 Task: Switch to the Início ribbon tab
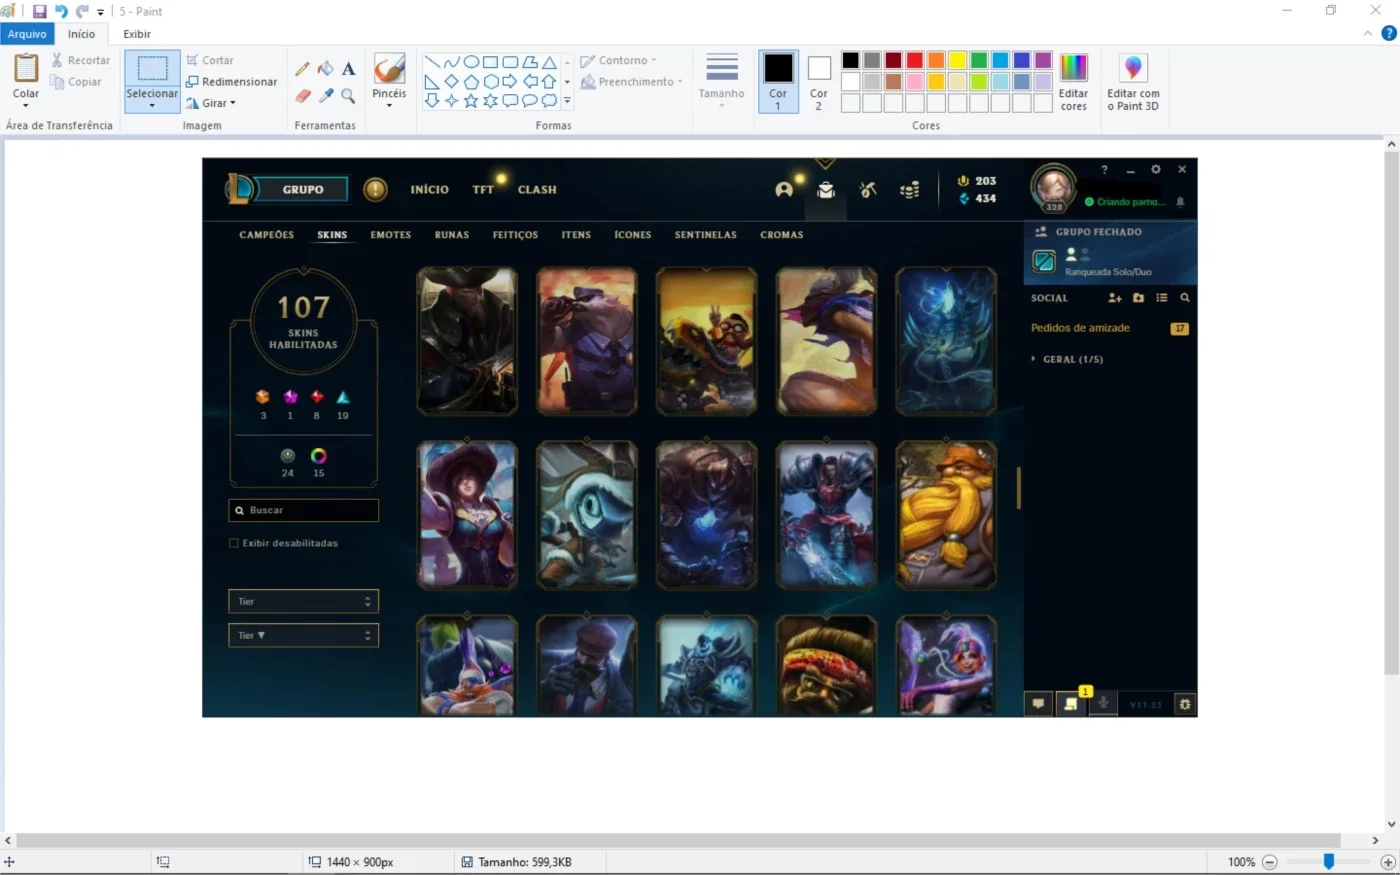(81, 34)
